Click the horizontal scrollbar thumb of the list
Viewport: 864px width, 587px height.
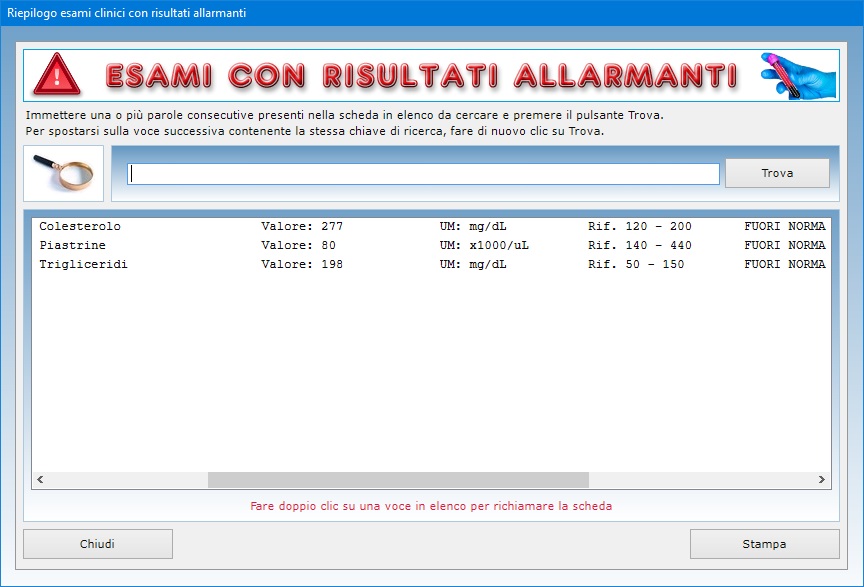[398, 480]
